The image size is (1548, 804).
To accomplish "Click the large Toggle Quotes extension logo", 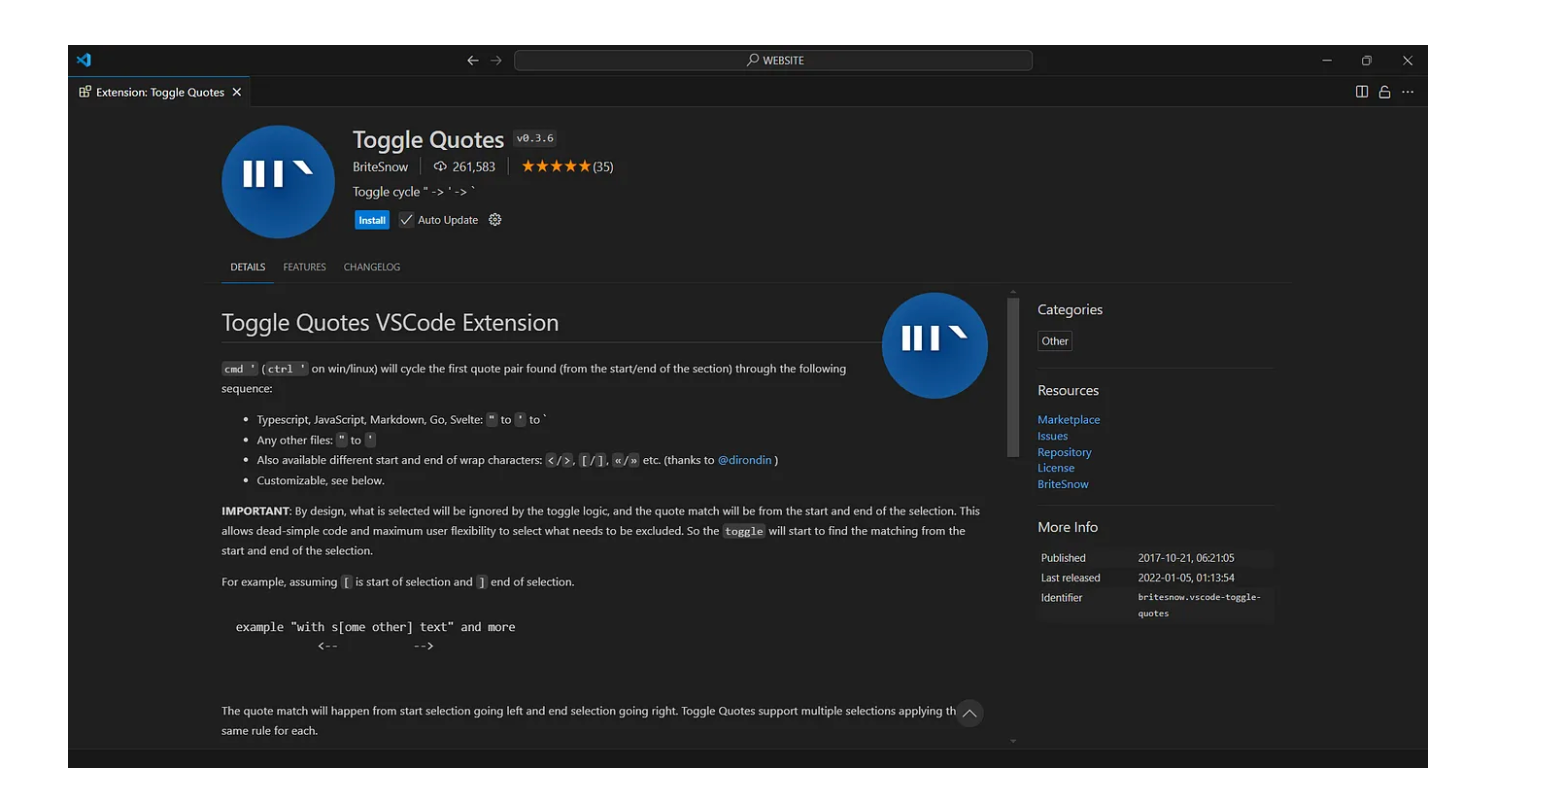I will point(278,182).
